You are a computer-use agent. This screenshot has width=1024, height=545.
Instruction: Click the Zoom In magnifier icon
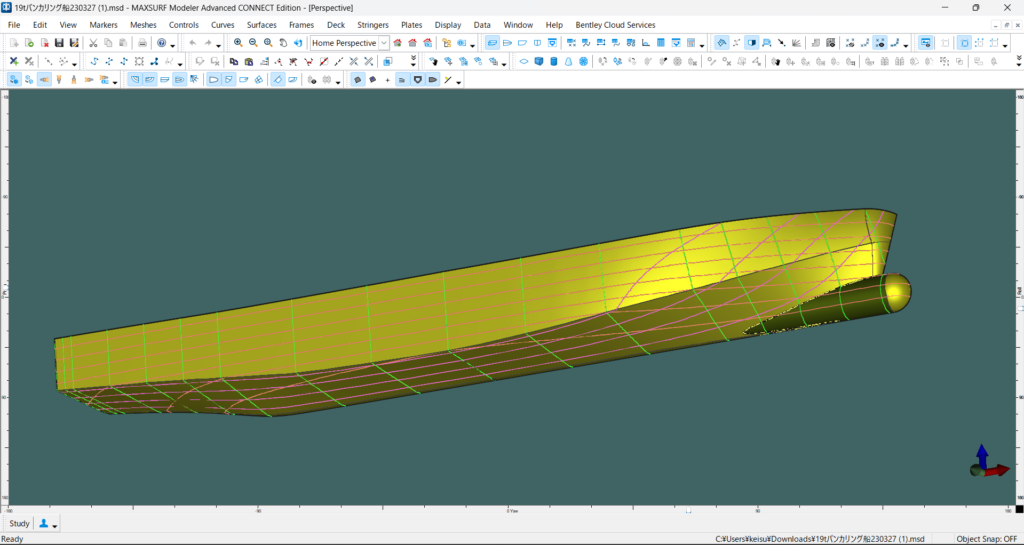click(238, 43)
